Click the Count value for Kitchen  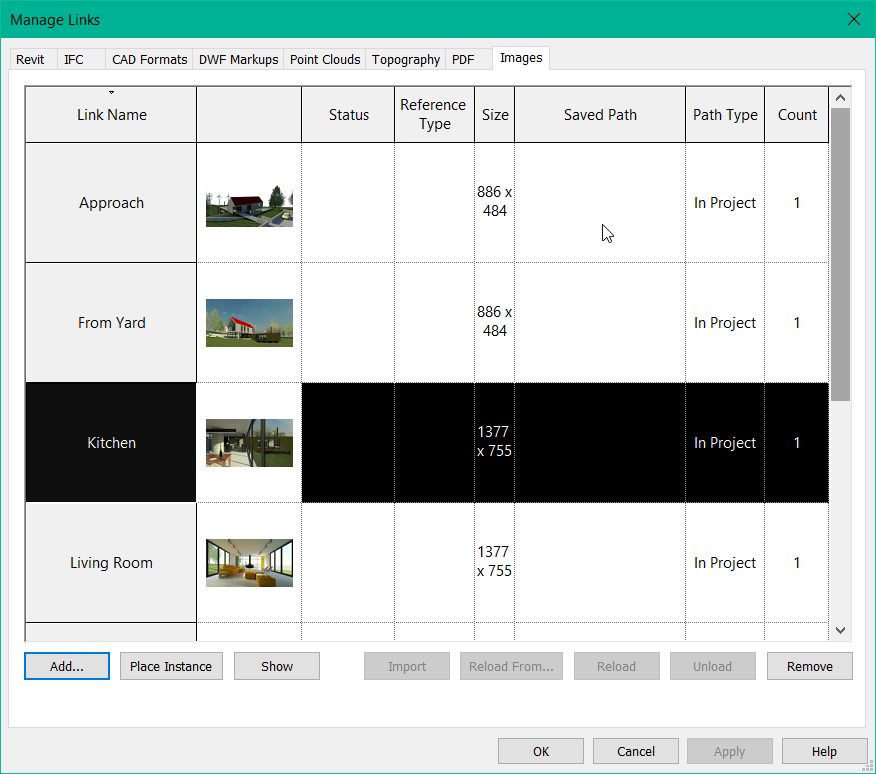(x=797, y=443)
